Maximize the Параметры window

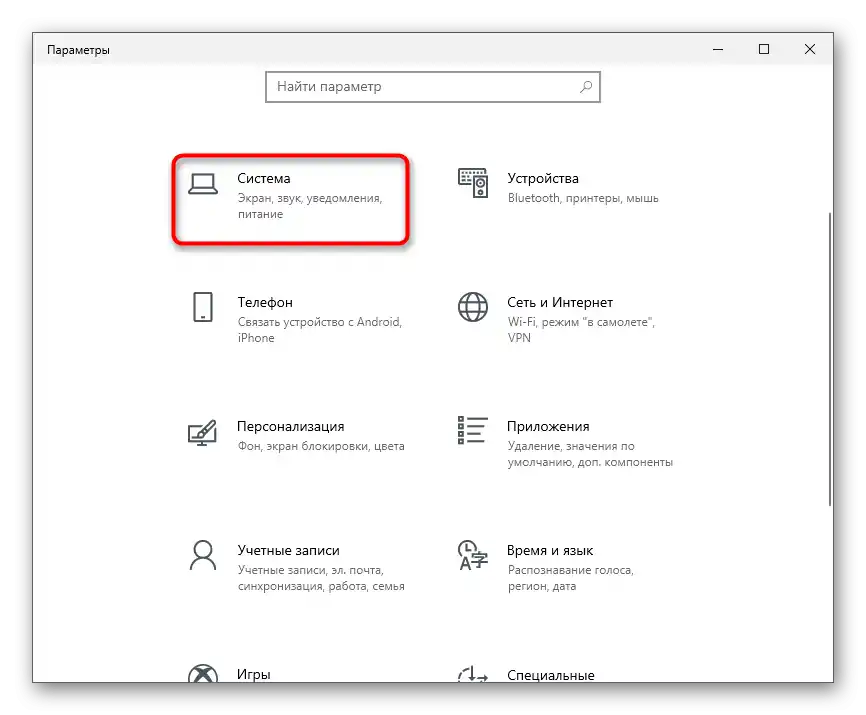tap(764, 49)
